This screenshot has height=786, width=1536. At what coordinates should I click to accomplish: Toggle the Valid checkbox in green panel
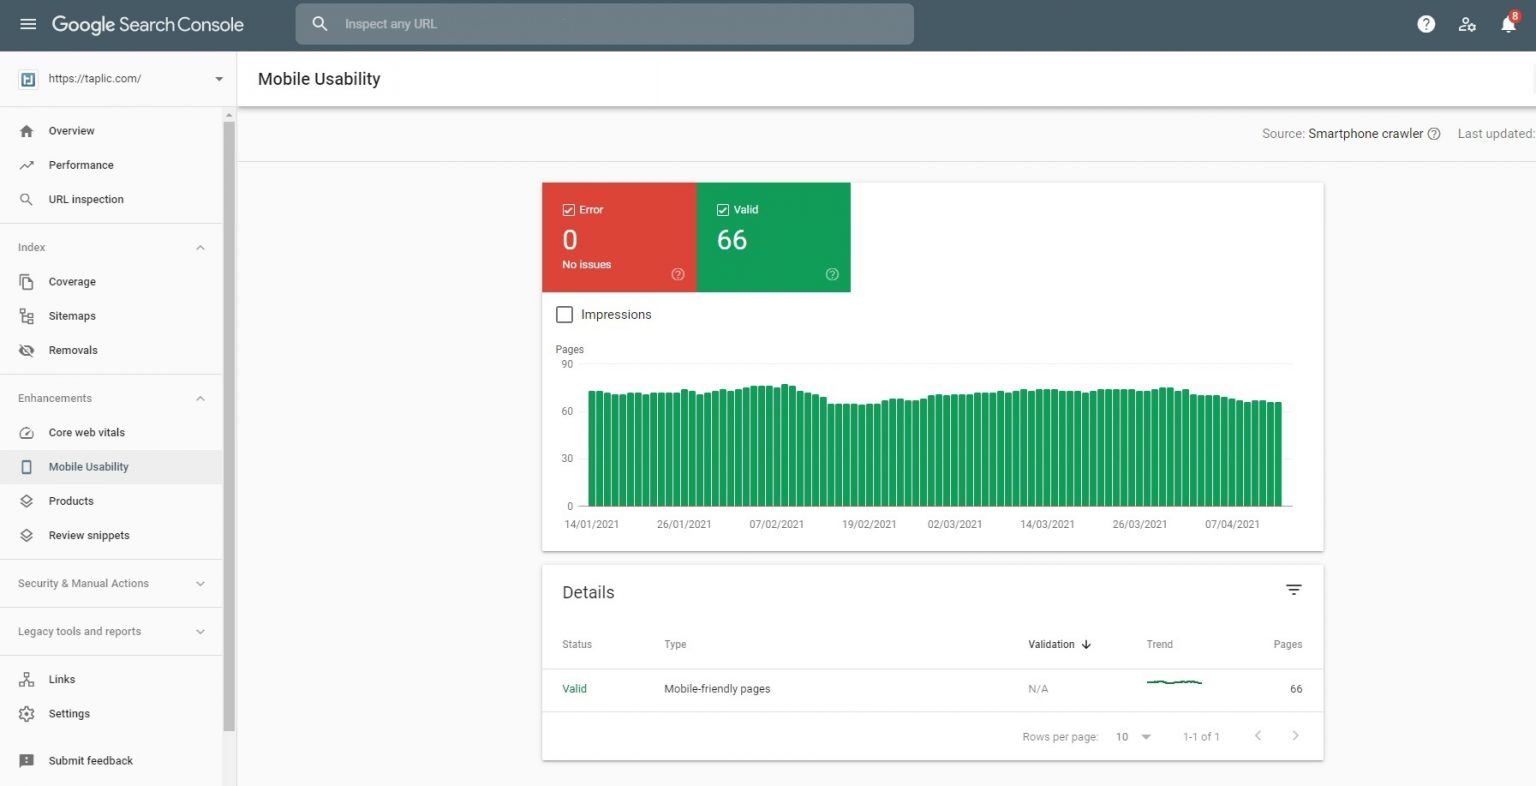coord(722,209)
